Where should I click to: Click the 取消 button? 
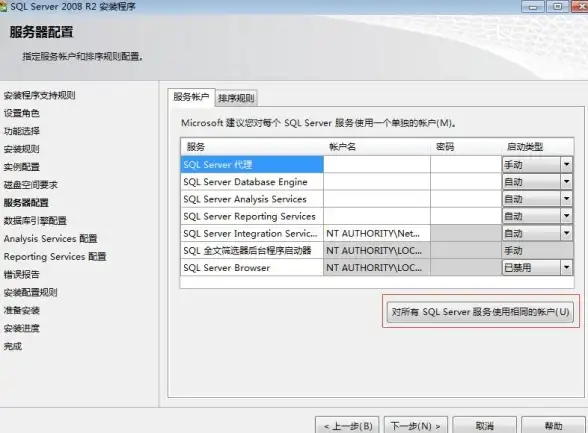484,425
